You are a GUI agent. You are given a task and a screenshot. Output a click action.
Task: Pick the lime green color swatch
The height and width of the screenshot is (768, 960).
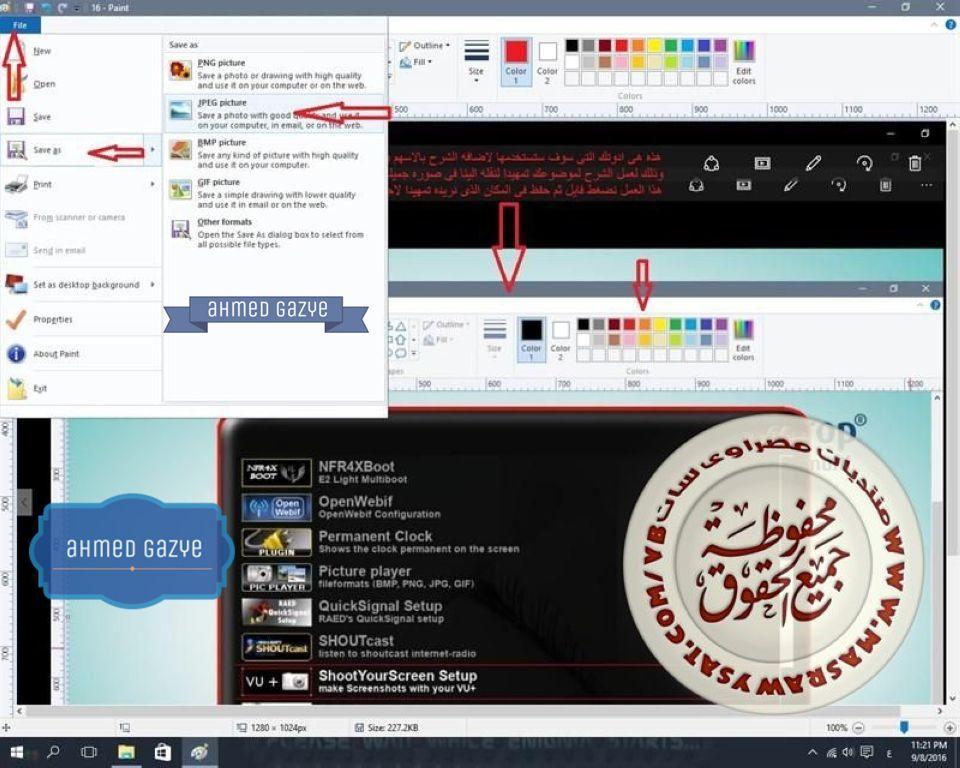coord(671,62)
